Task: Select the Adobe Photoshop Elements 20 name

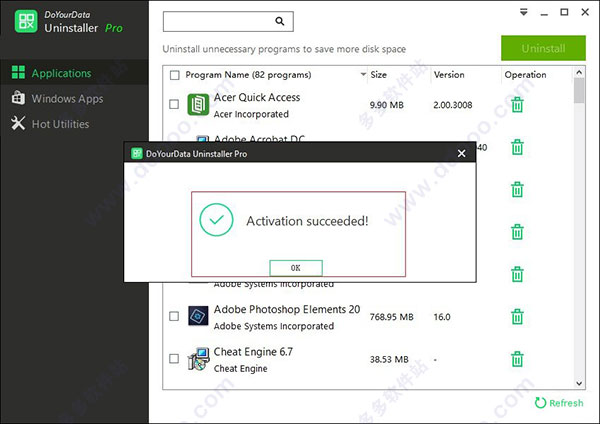Action: point(287,309)
